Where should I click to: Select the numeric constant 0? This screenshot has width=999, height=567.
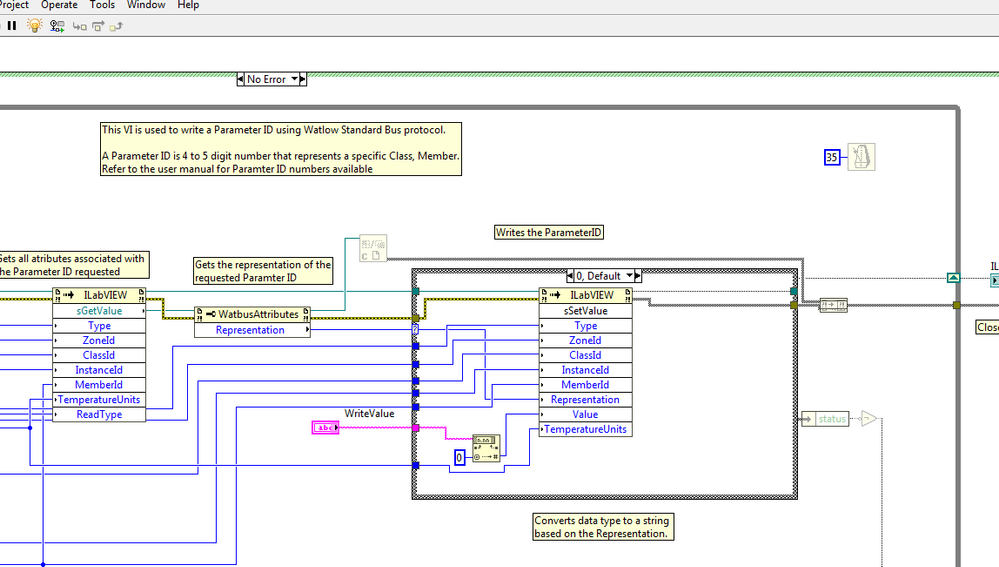(x=459, y=457)
